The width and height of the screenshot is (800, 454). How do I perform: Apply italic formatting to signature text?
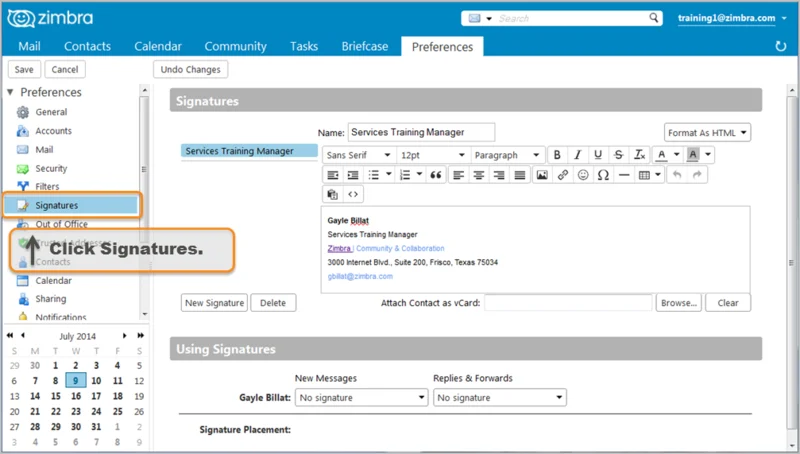pyautogui.click(x=578, y=155)
